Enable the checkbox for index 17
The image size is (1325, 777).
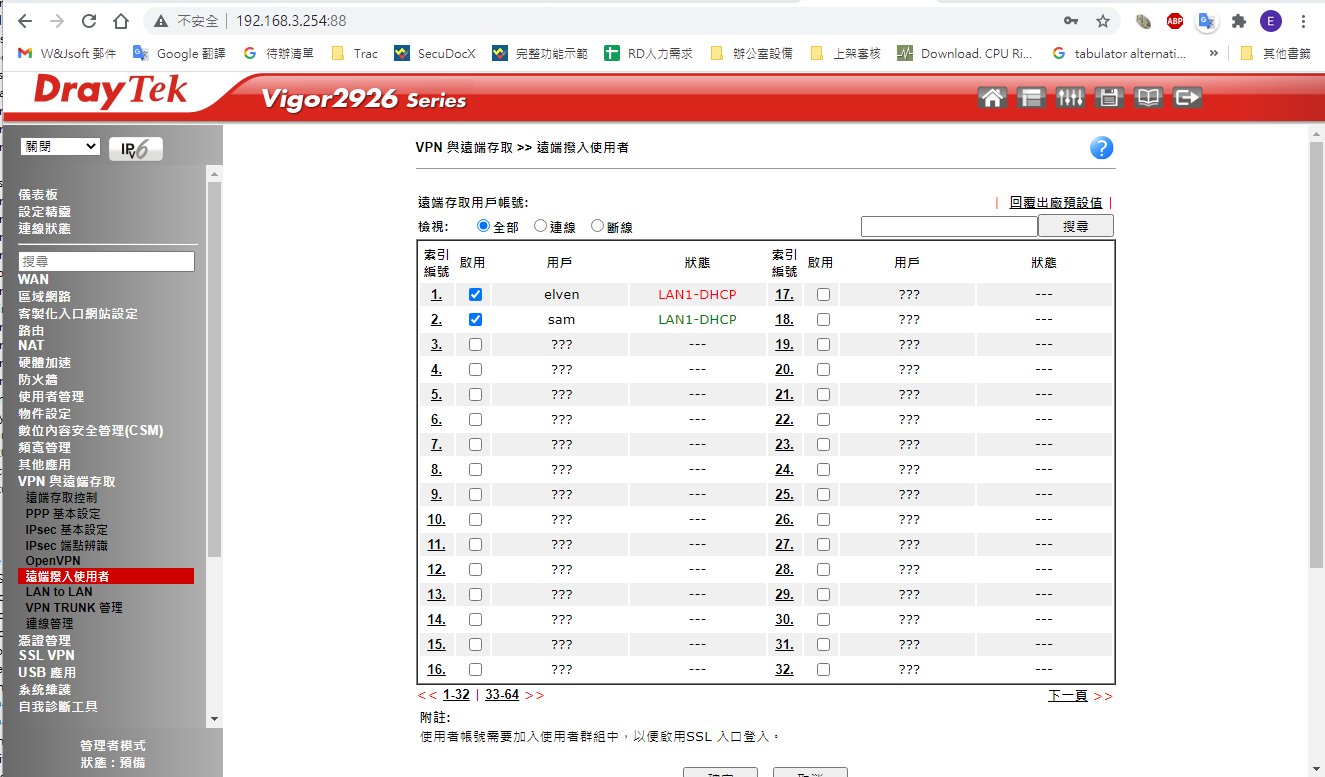click(x=823, y=295)
